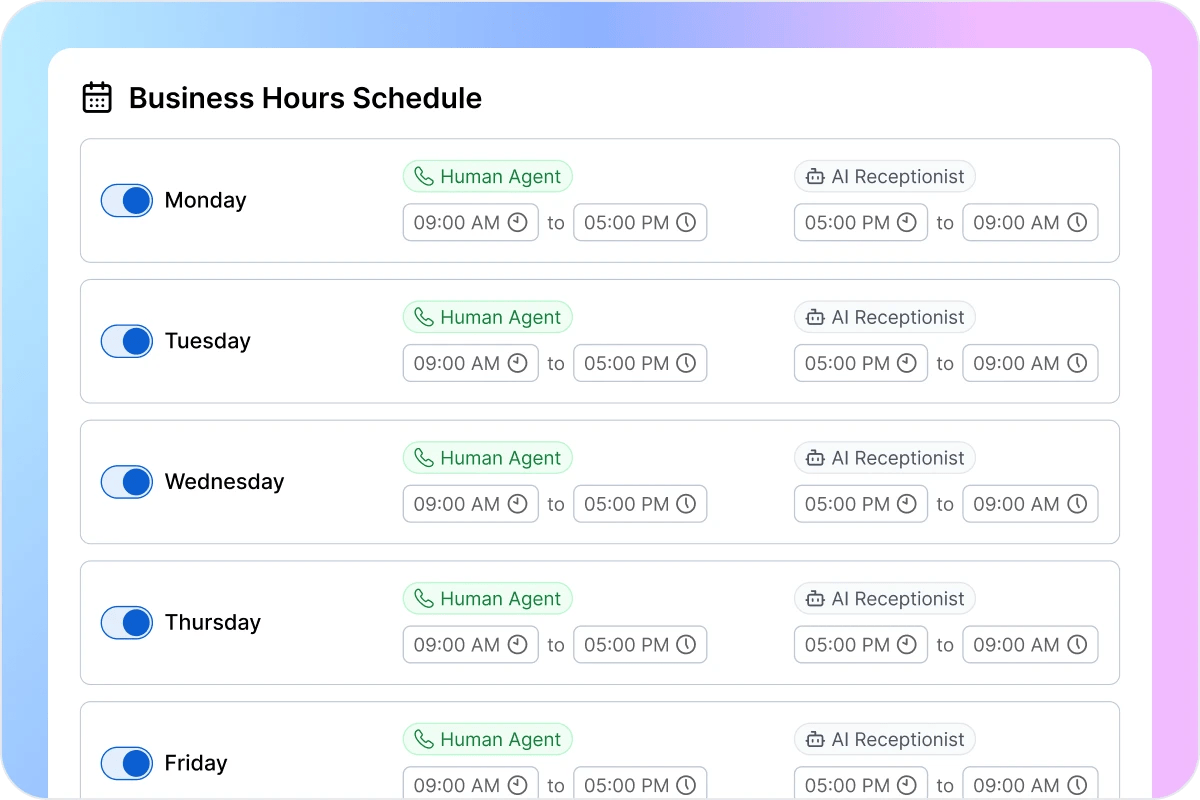
Task: Open Wednesday's Human Agent end time picker
Action: 640,504
